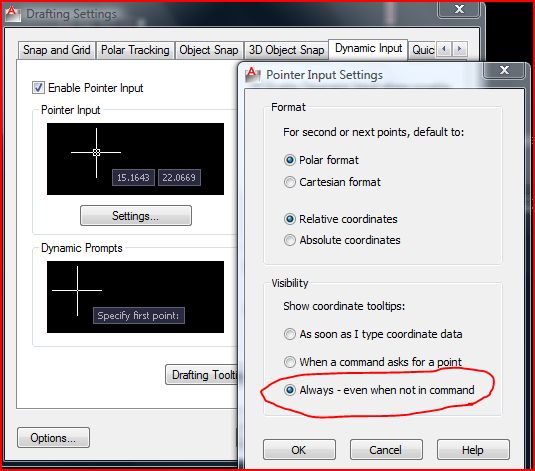Select Always - even when not in command
535x471 pixels.
[x=290, y=390]
